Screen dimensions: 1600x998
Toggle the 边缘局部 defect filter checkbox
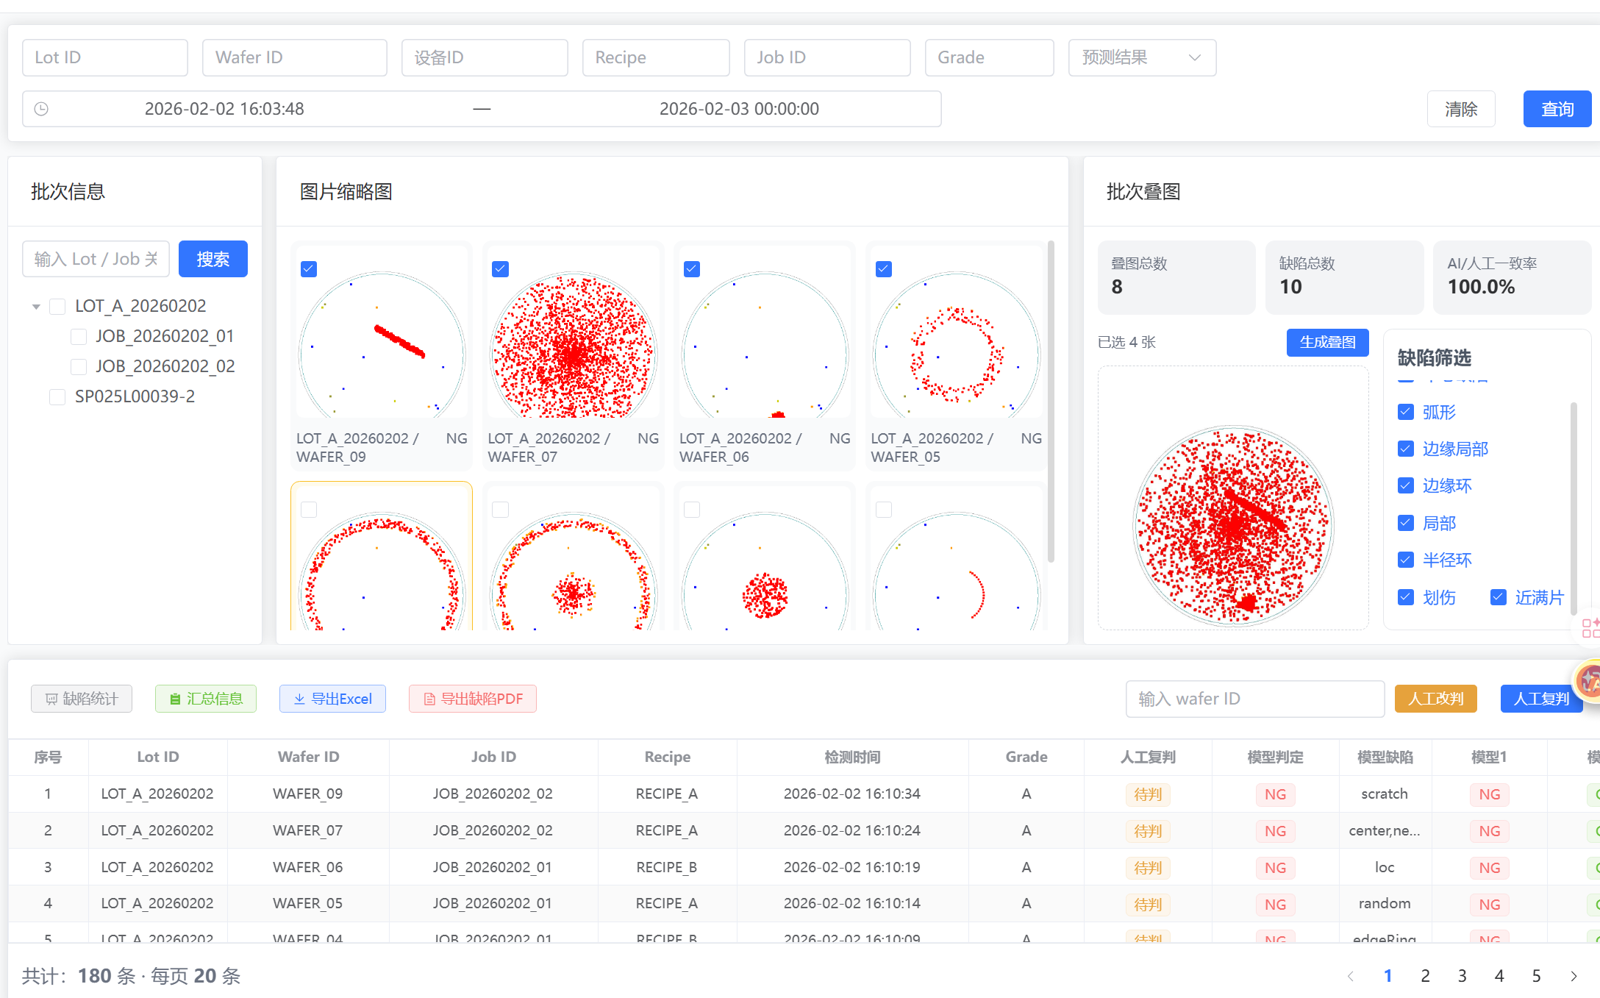tap(1405, 449)
